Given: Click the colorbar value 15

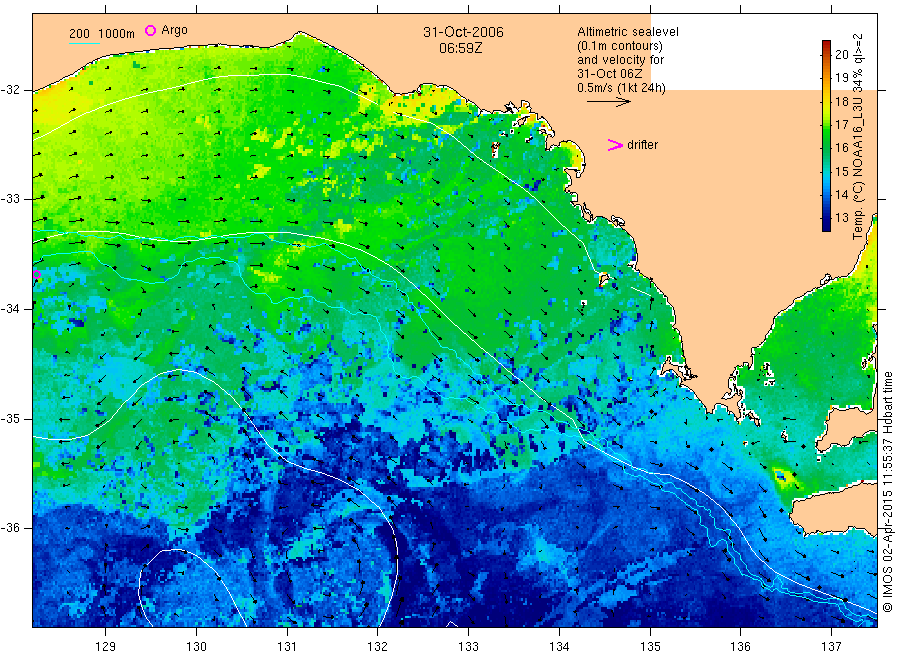Looking at the screenshot, I should [x=841, y=171].
